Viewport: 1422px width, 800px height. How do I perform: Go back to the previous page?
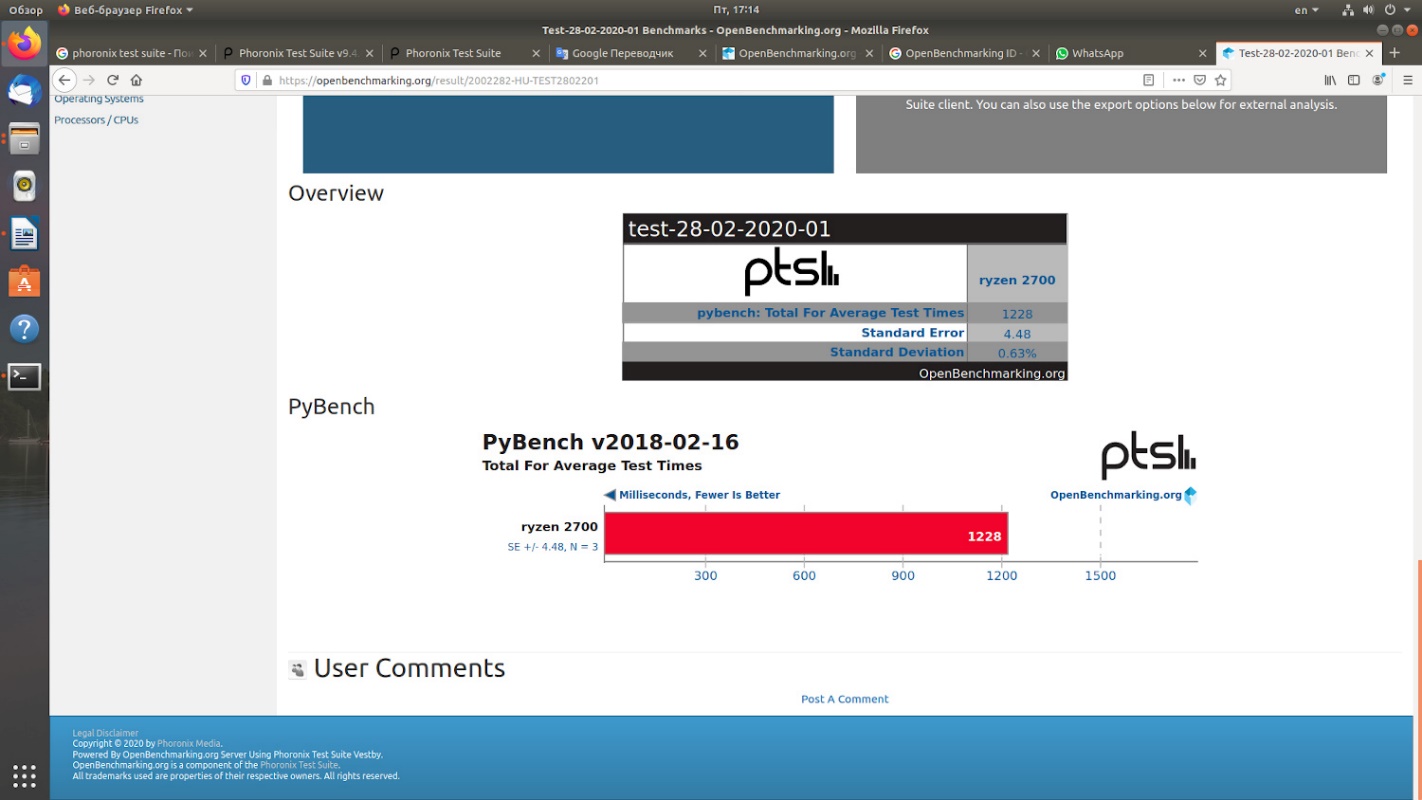pos(64,80)
